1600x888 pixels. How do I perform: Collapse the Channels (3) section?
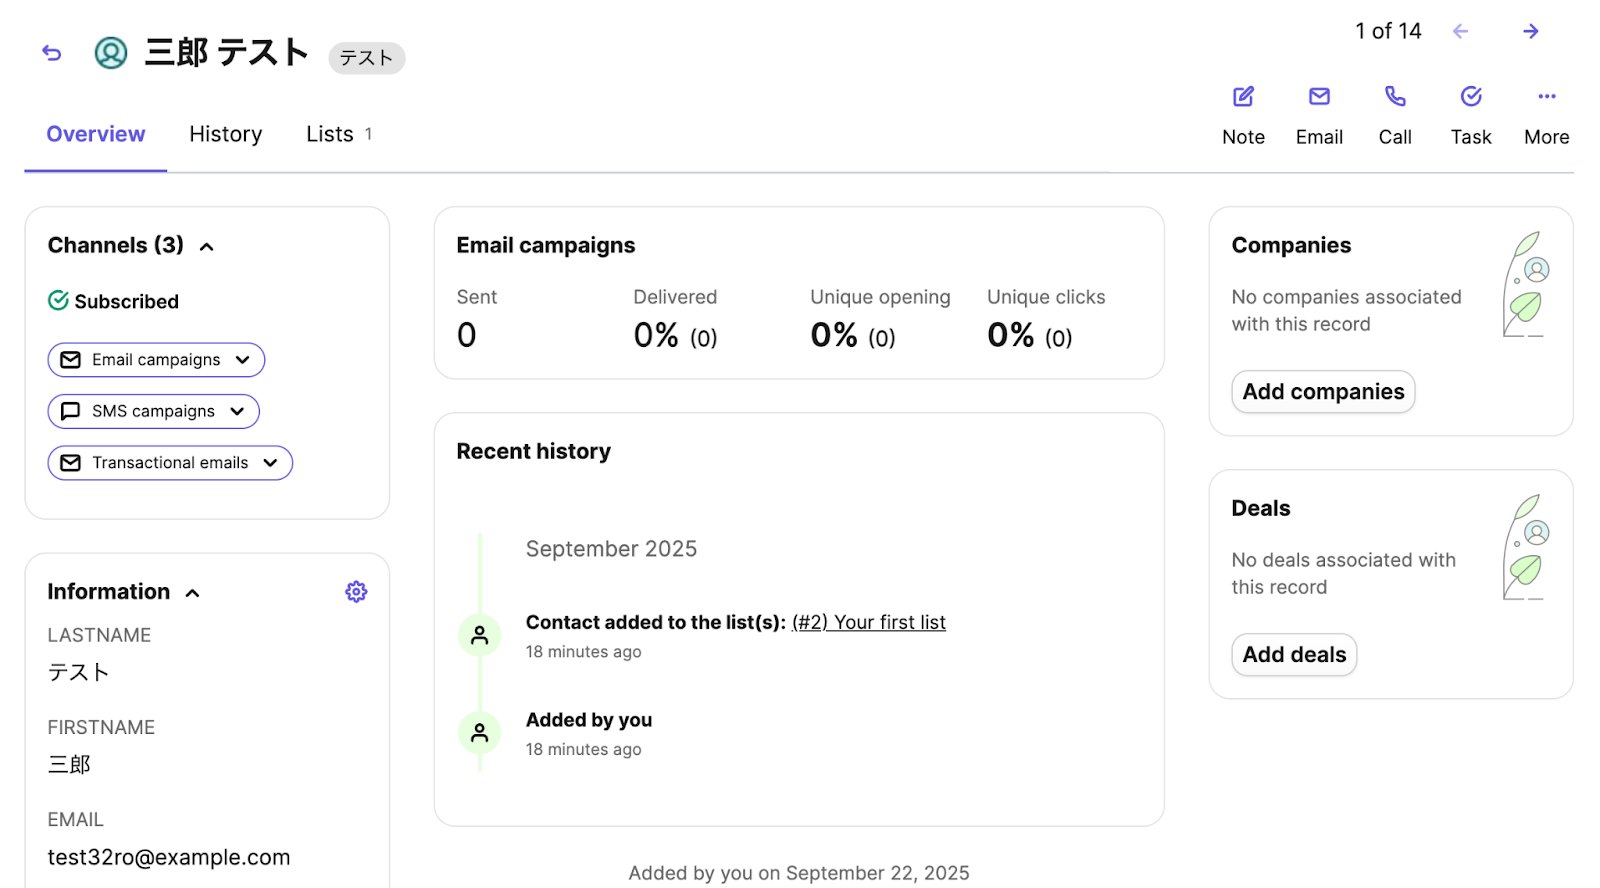tap(207, 247)
